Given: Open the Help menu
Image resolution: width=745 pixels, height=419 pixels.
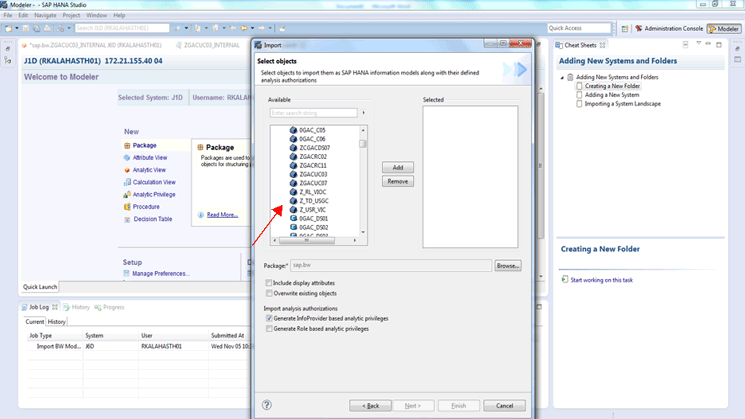Looking at the screenshot, I should coord(119,15).
